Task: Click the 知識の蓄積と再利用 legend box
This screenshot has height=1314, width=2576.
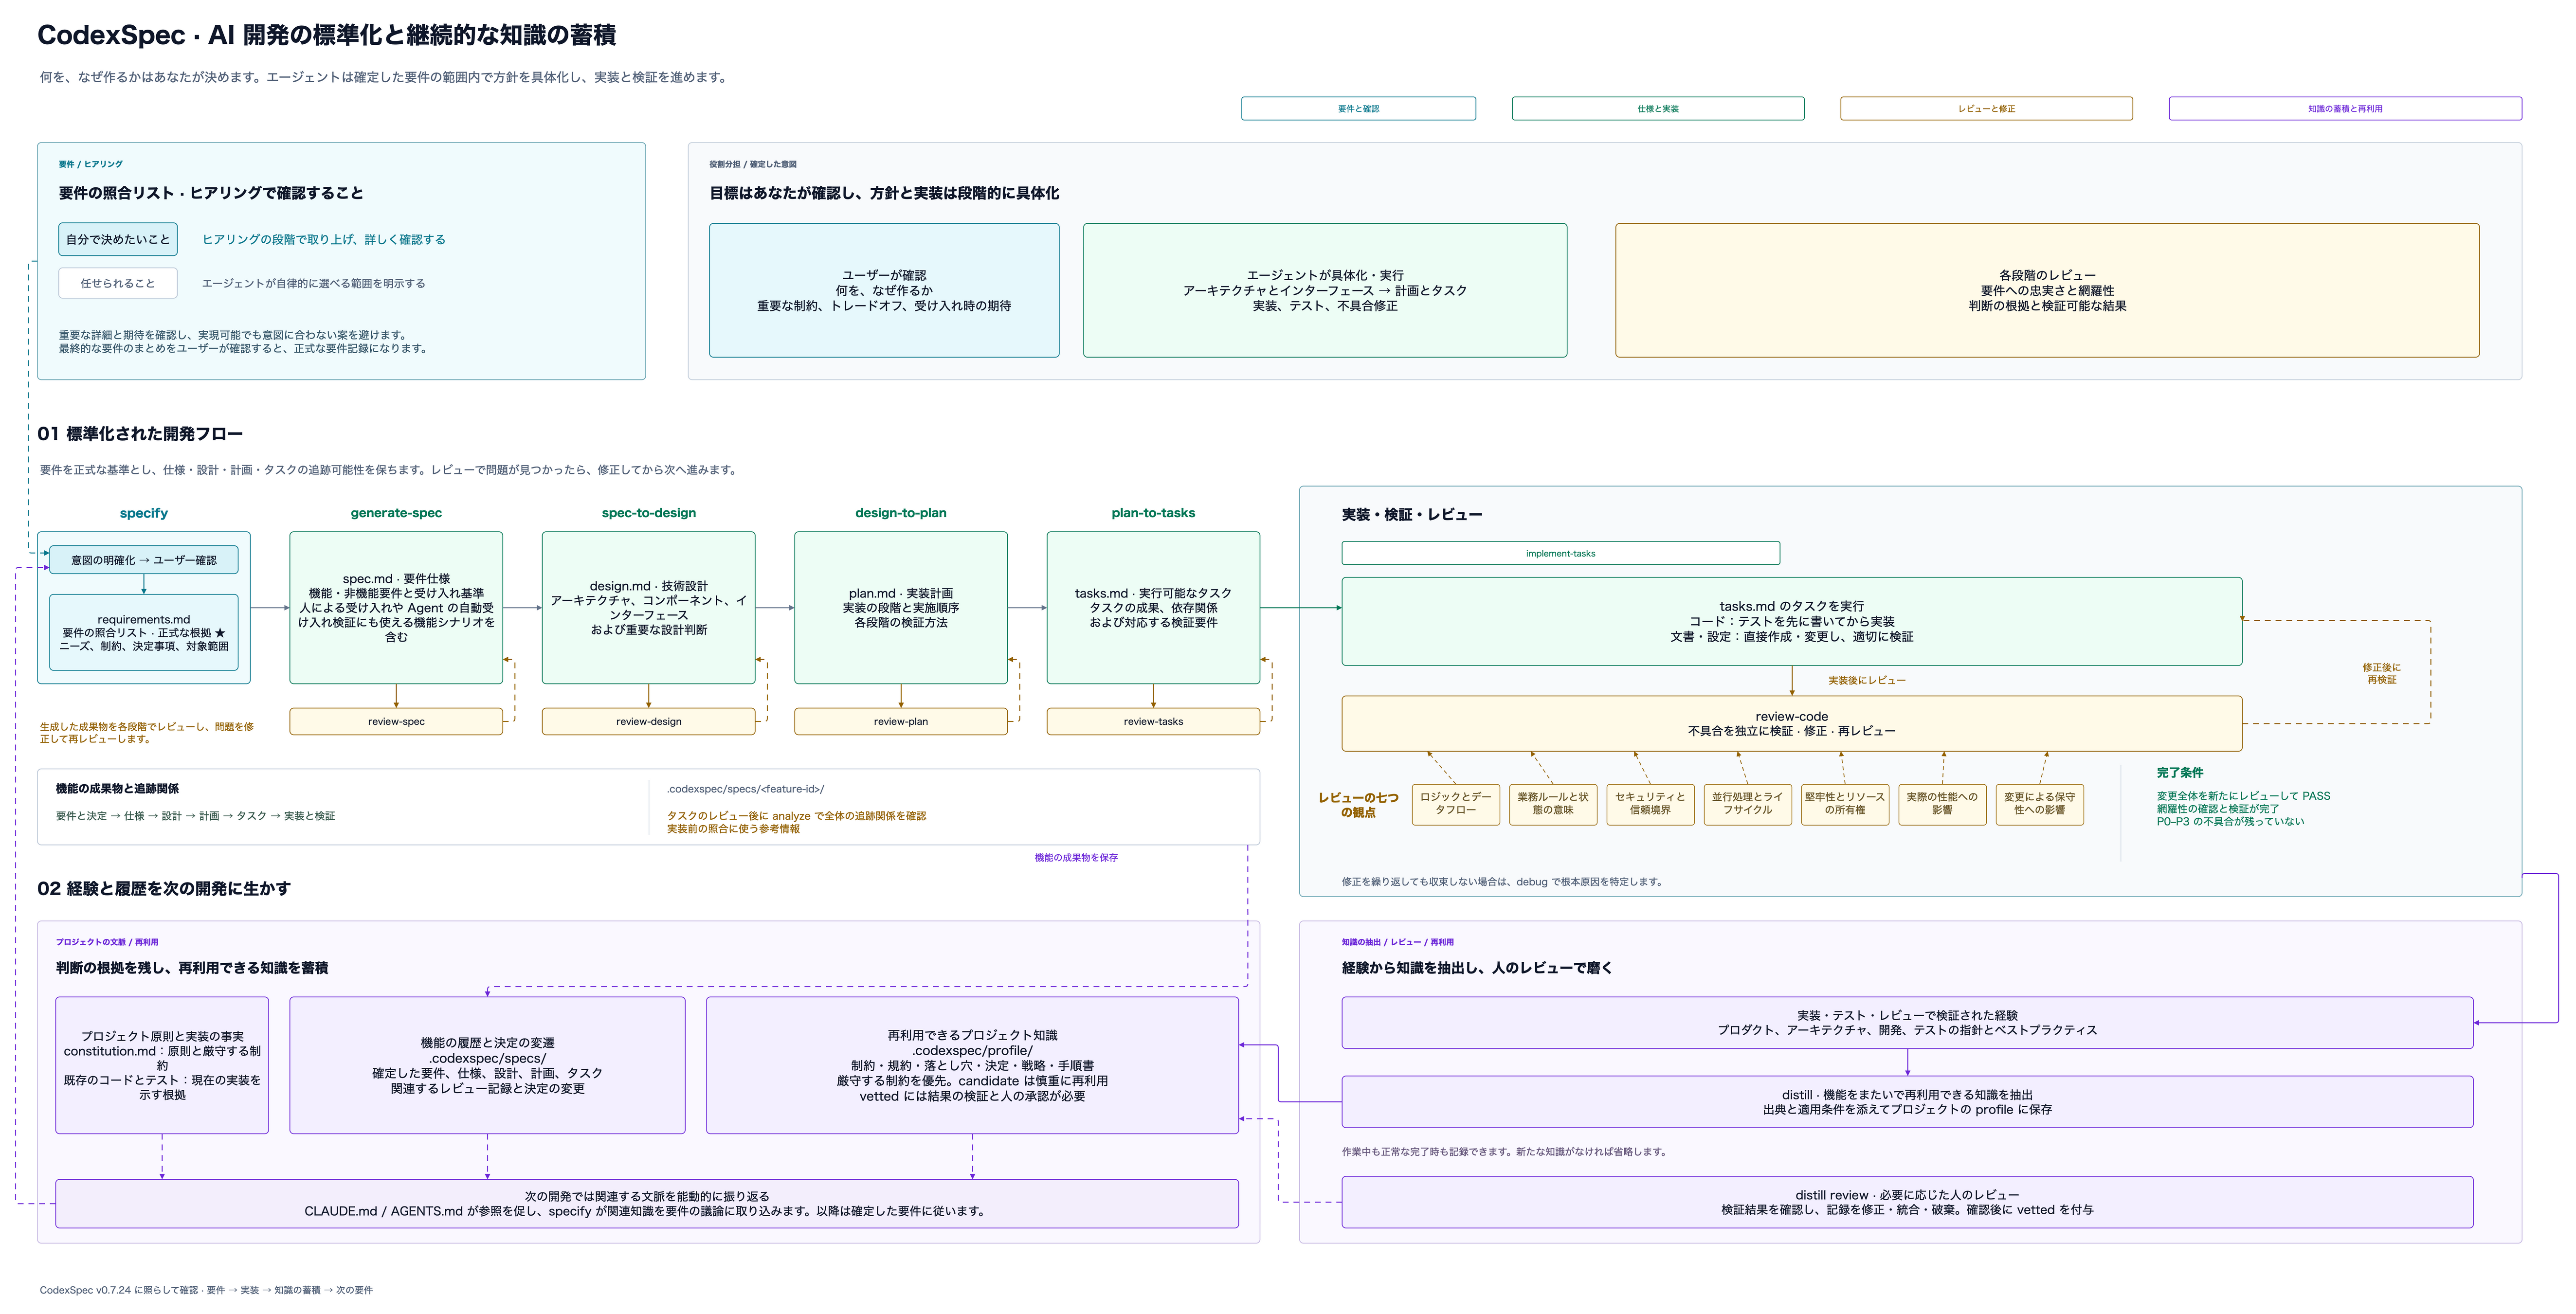Action: [2345, 108]
